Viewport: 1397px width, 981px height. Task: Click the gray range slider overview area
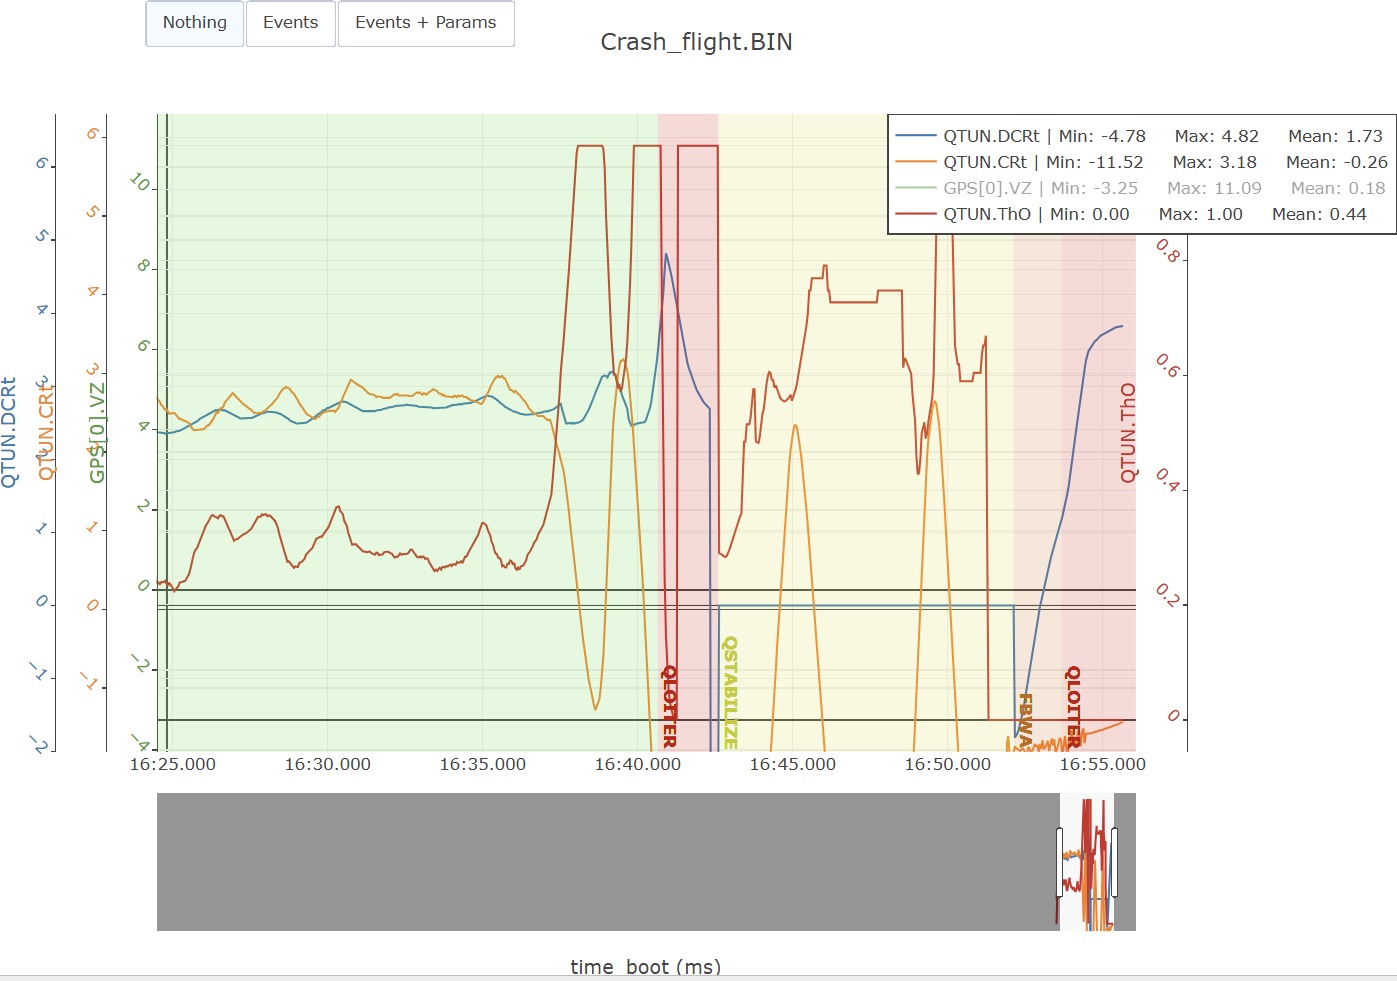pyautogui.click(x=608, y=862)
